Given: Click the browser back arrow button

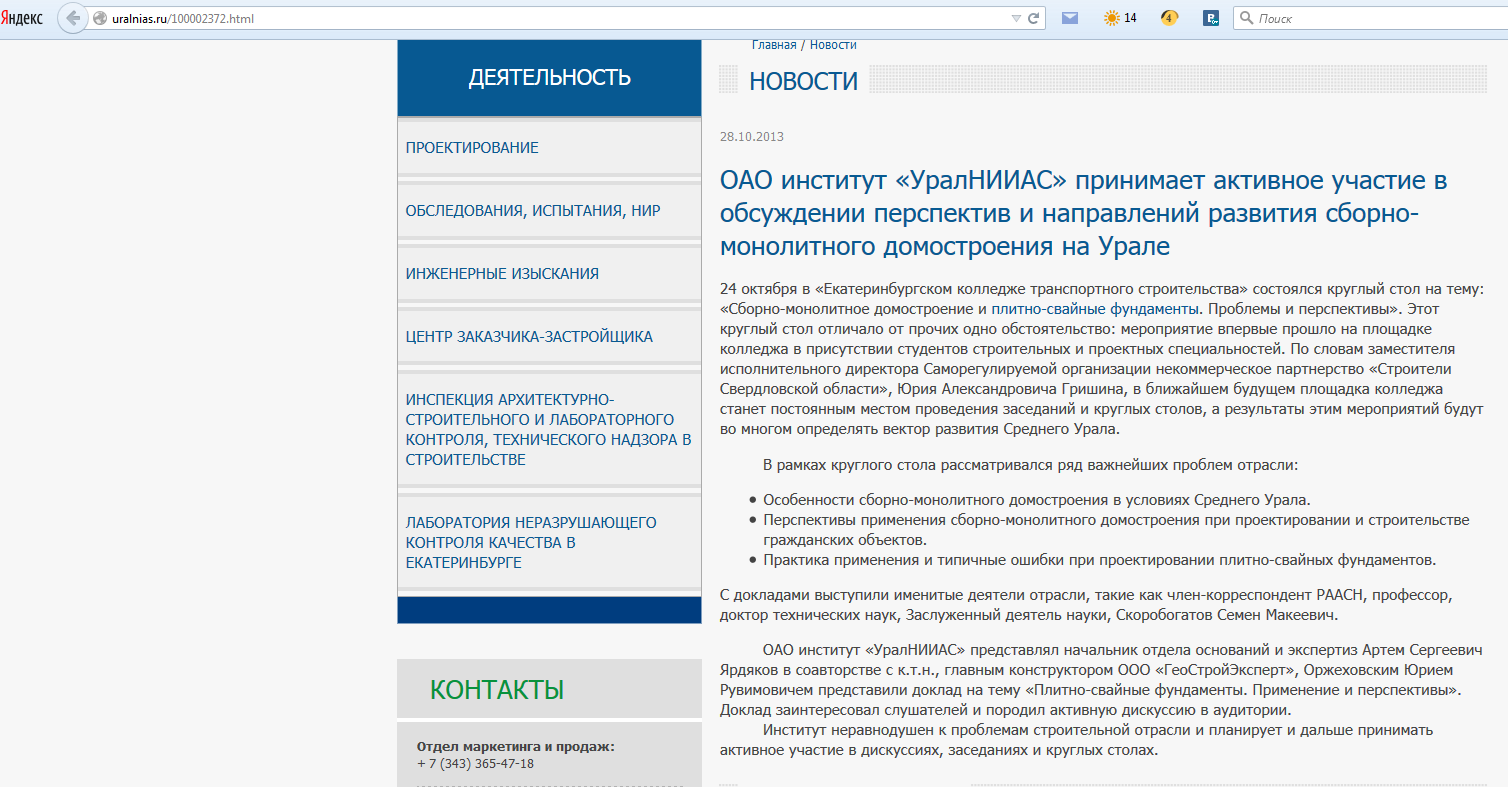Looking at the screenshot, I should point(73,18).
